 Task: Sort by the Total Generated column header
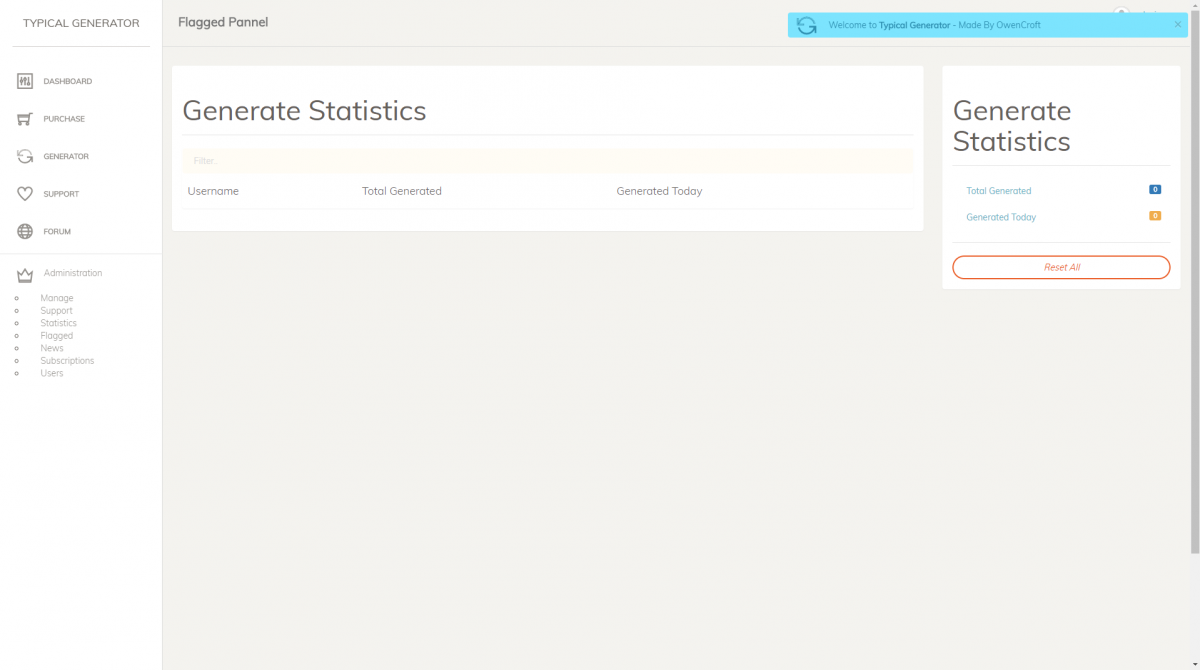(x=401, y=191)
